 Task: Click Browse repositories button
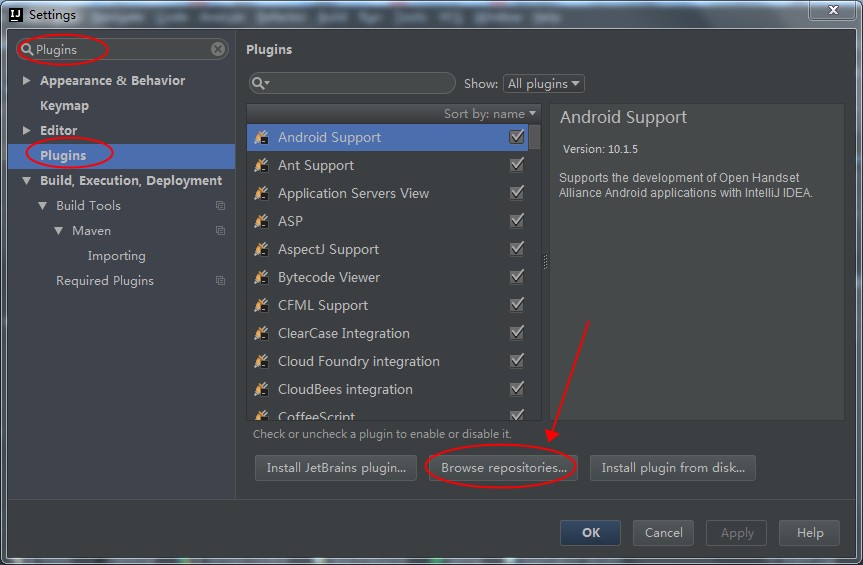[x=503, y=468]
